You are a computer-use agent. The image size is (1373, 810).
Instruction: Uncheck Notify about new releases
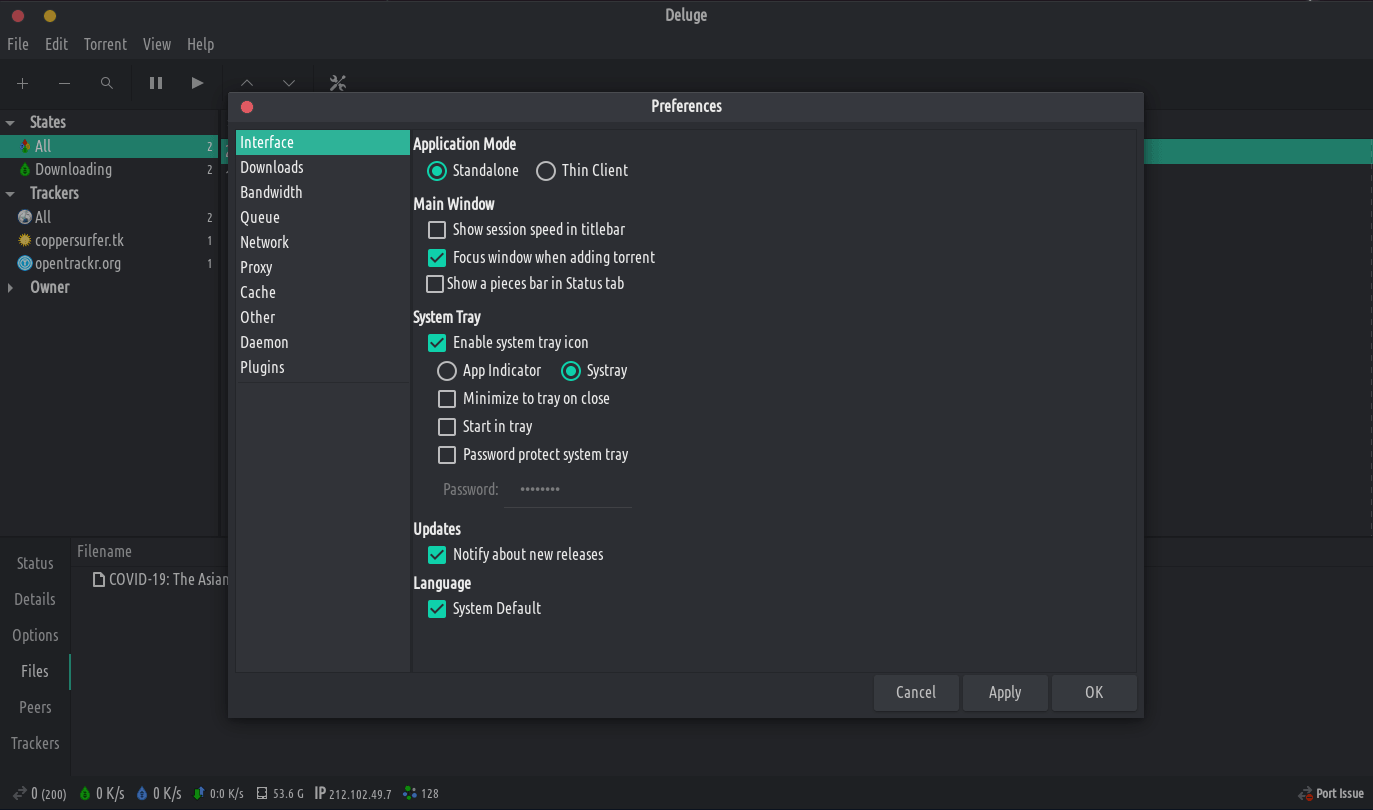click(x=437, y=555)
